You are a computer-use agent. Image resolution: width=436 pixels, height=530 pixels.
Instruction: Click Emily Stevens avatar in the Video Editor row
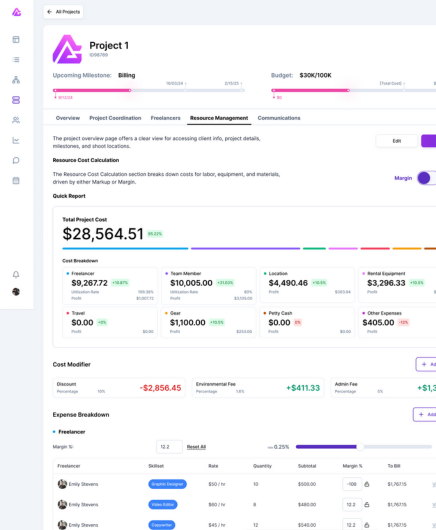[x=62, y=505]
